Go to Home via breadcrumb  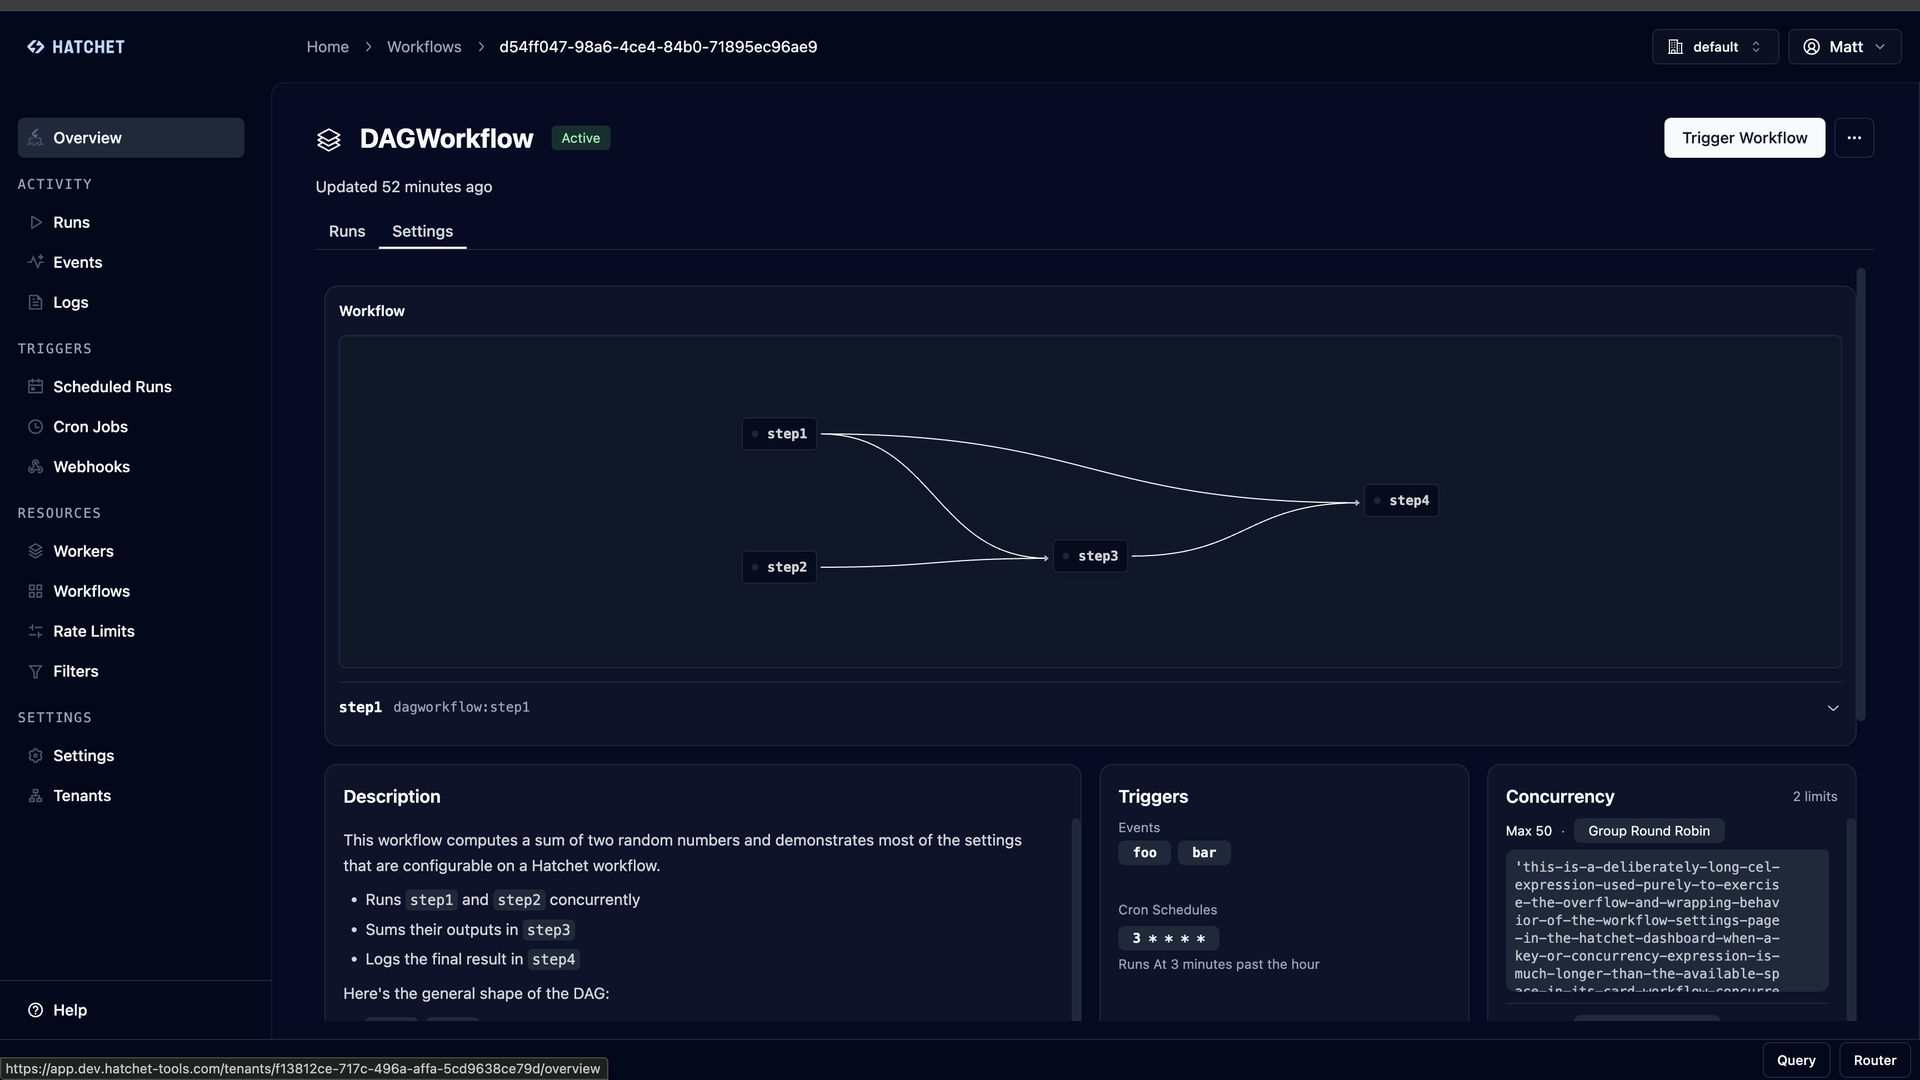328,47
